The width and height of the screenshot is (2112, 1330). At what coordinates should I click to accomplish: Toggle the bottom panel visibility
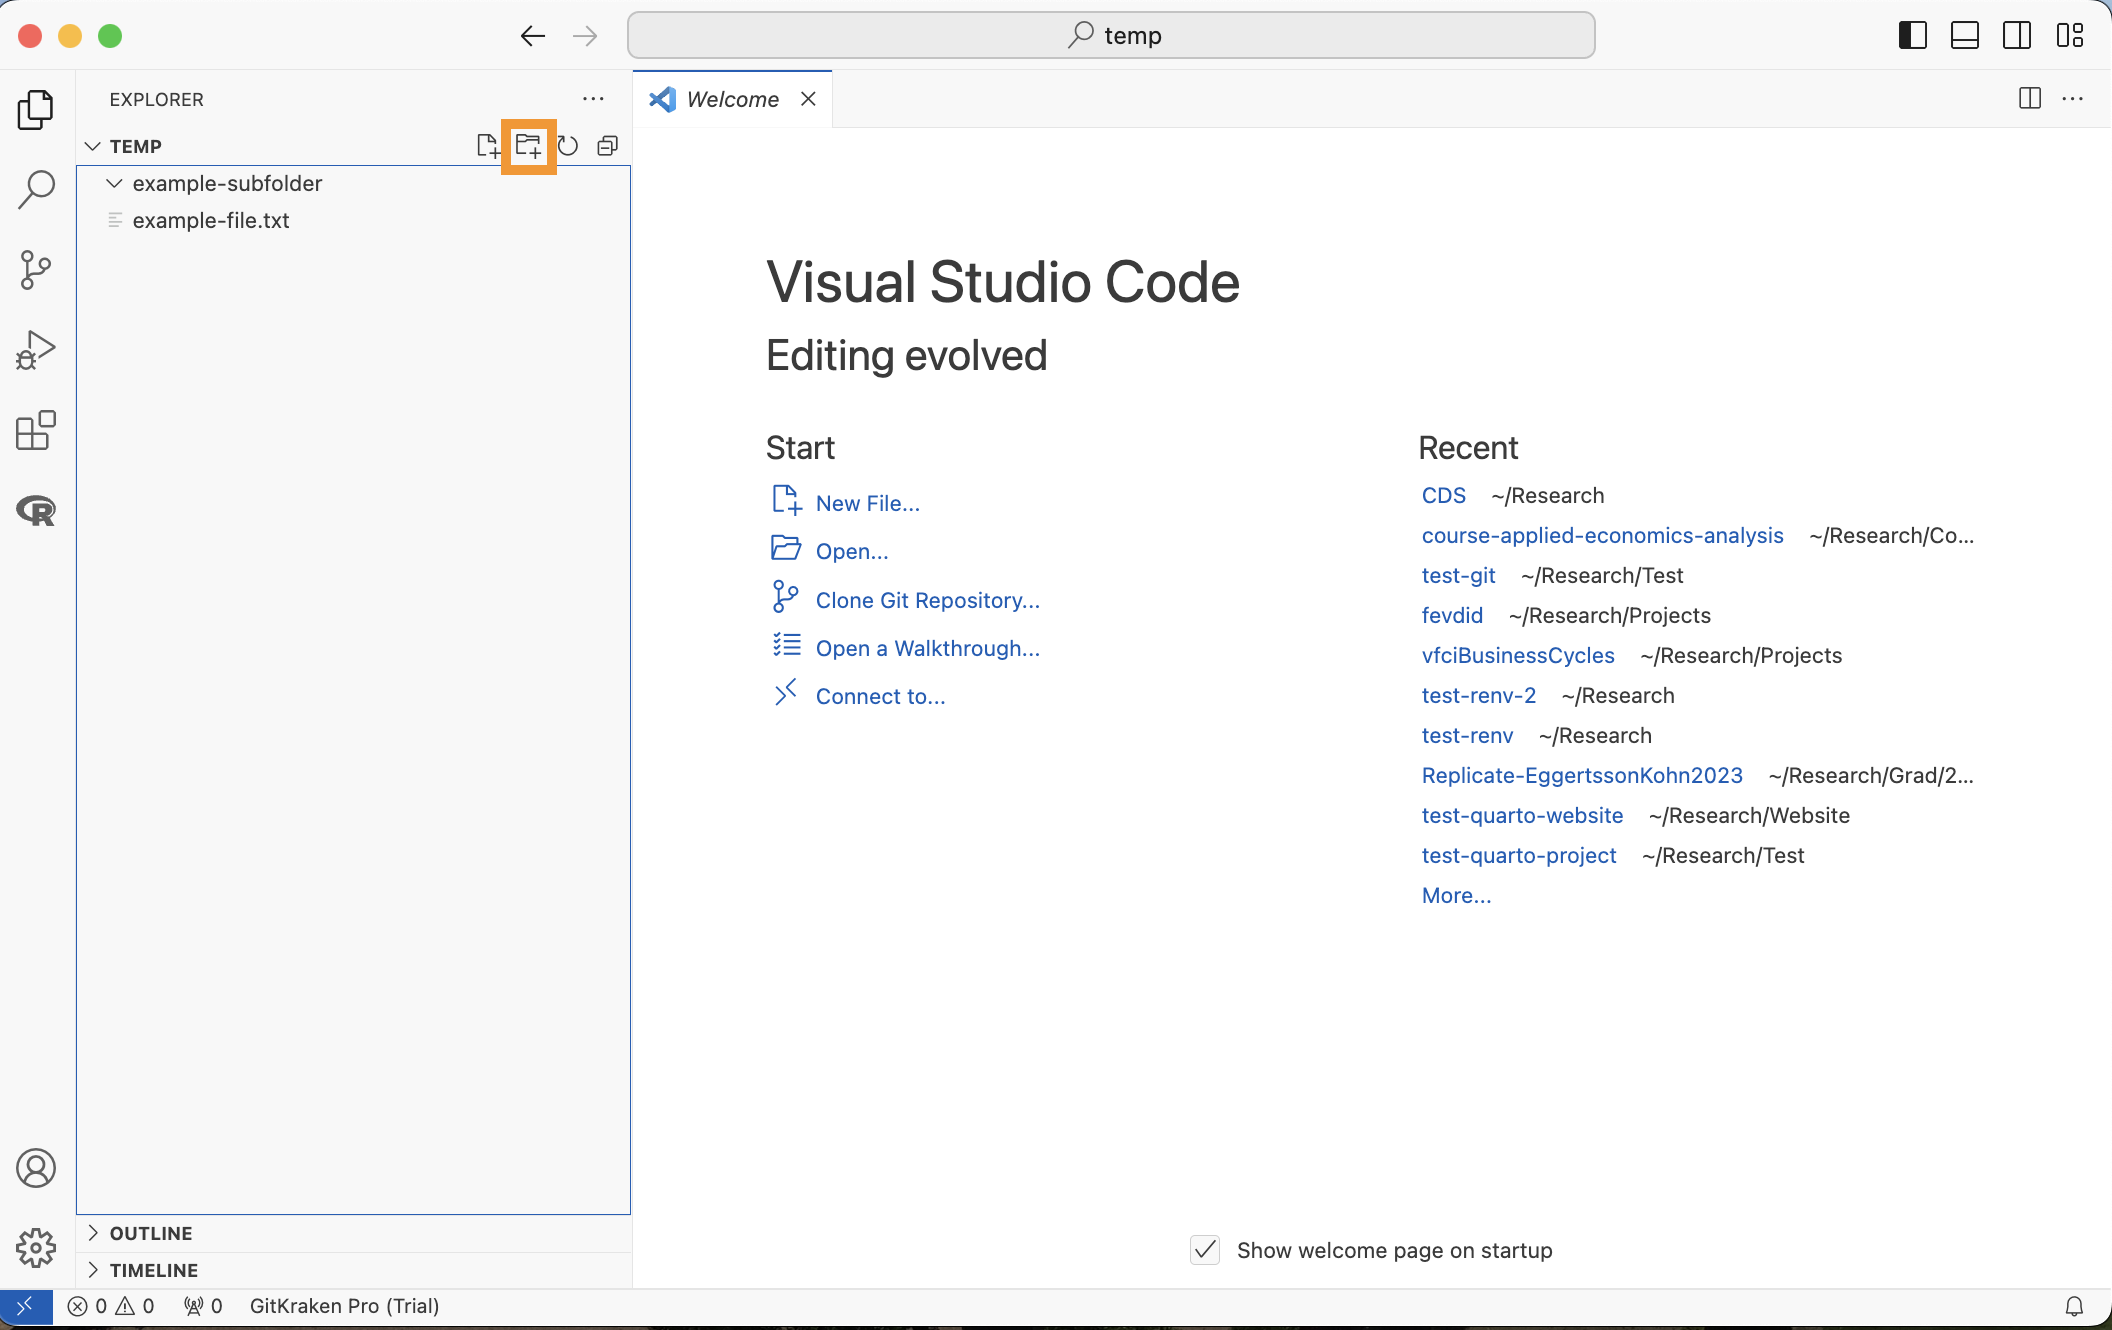pyautogui.click(x=1964, y=36)
